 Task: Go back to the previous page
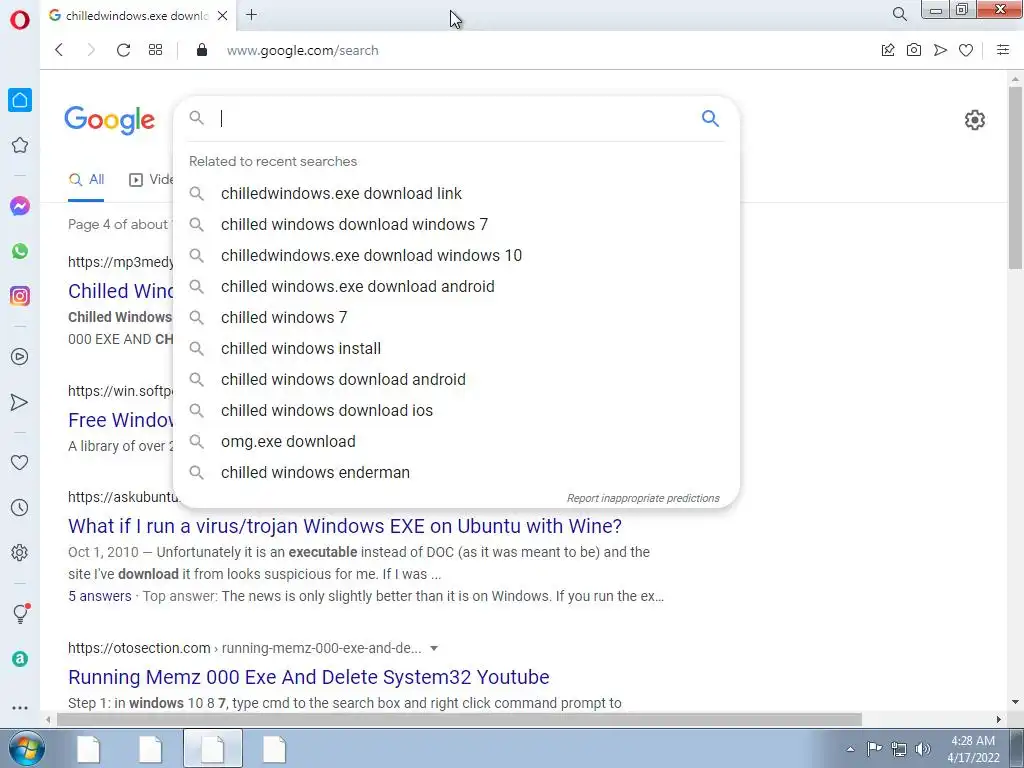coord(59,50)
